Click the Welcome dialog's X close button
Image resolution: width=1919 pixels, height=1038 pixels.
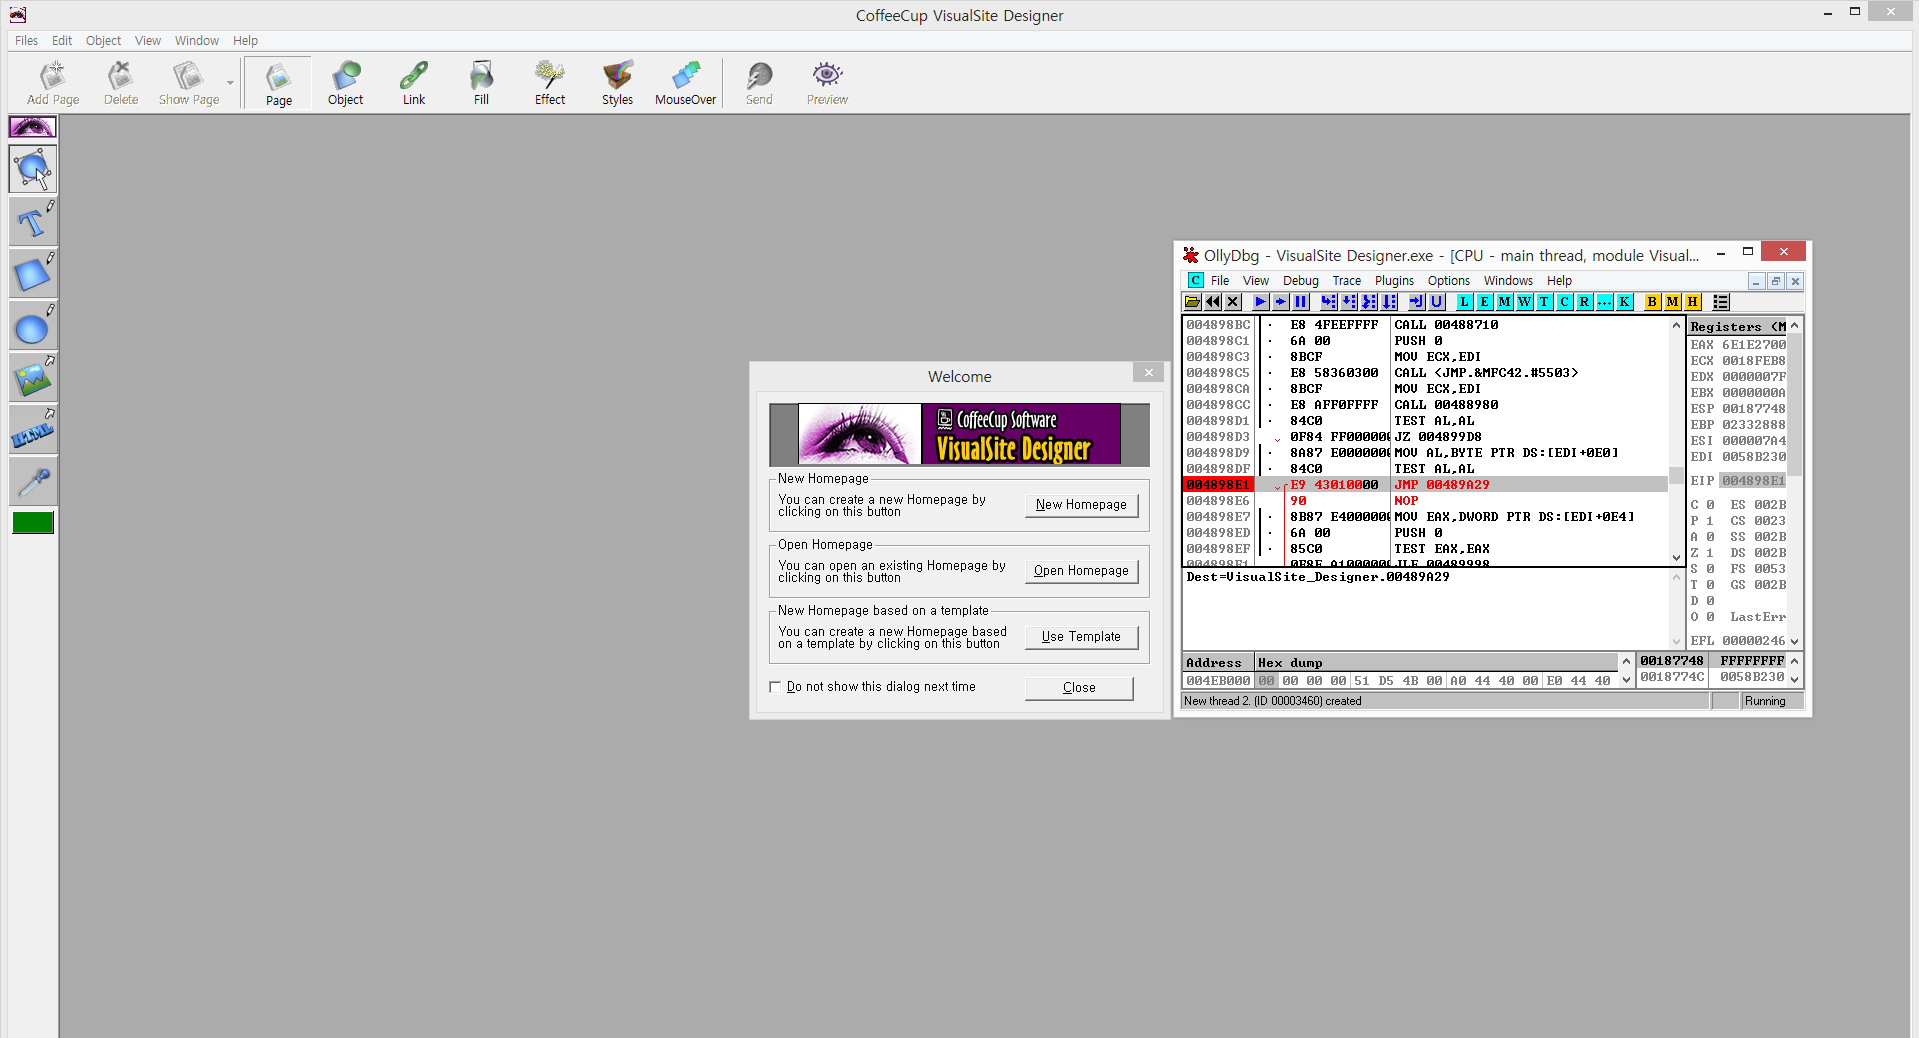pos(1149,372)
